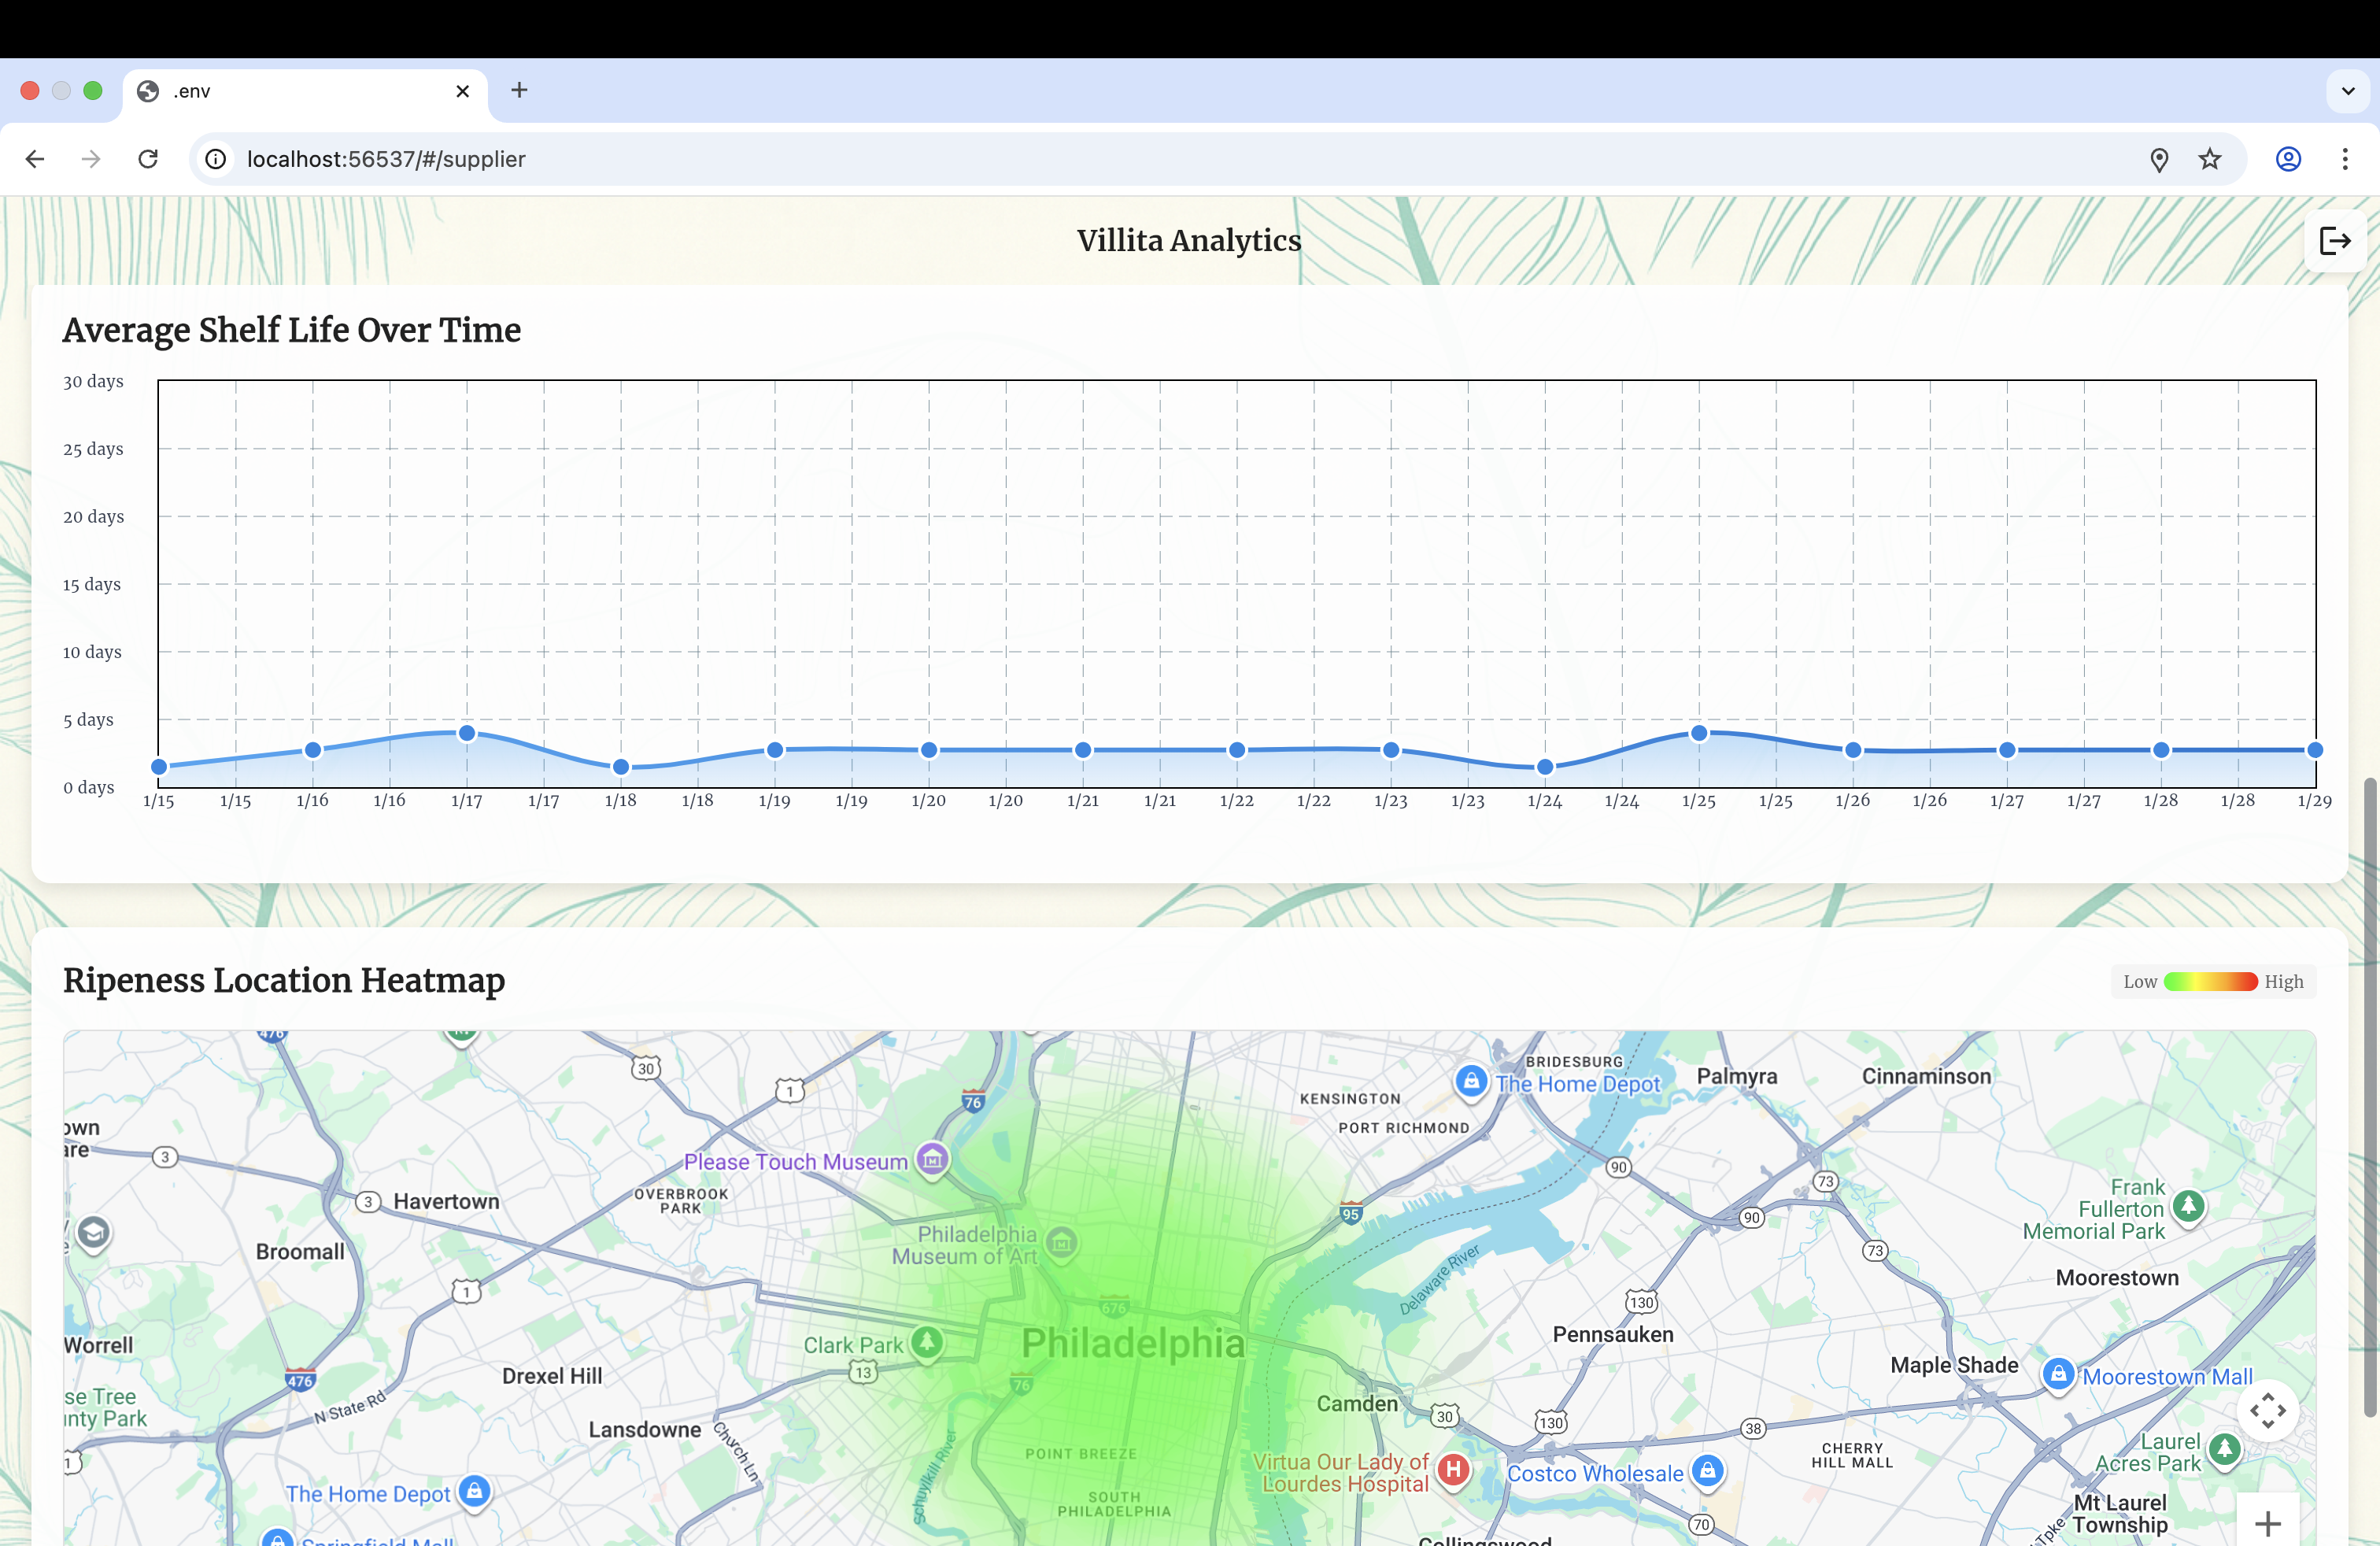Expand the tab search dropdown arrow
The width and height of the screenshot is (2380, 1546).
[2348, 91]
